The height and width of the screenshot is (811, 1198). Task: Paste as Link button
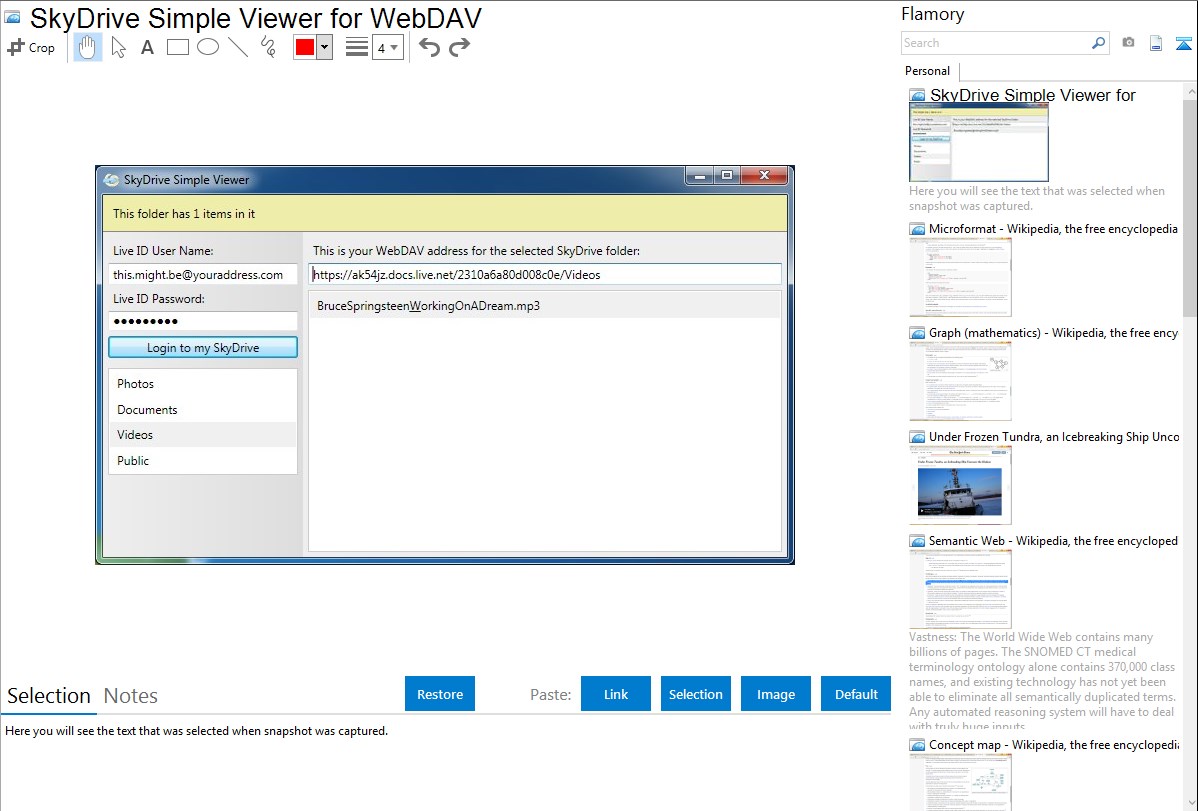pos(616,694)
